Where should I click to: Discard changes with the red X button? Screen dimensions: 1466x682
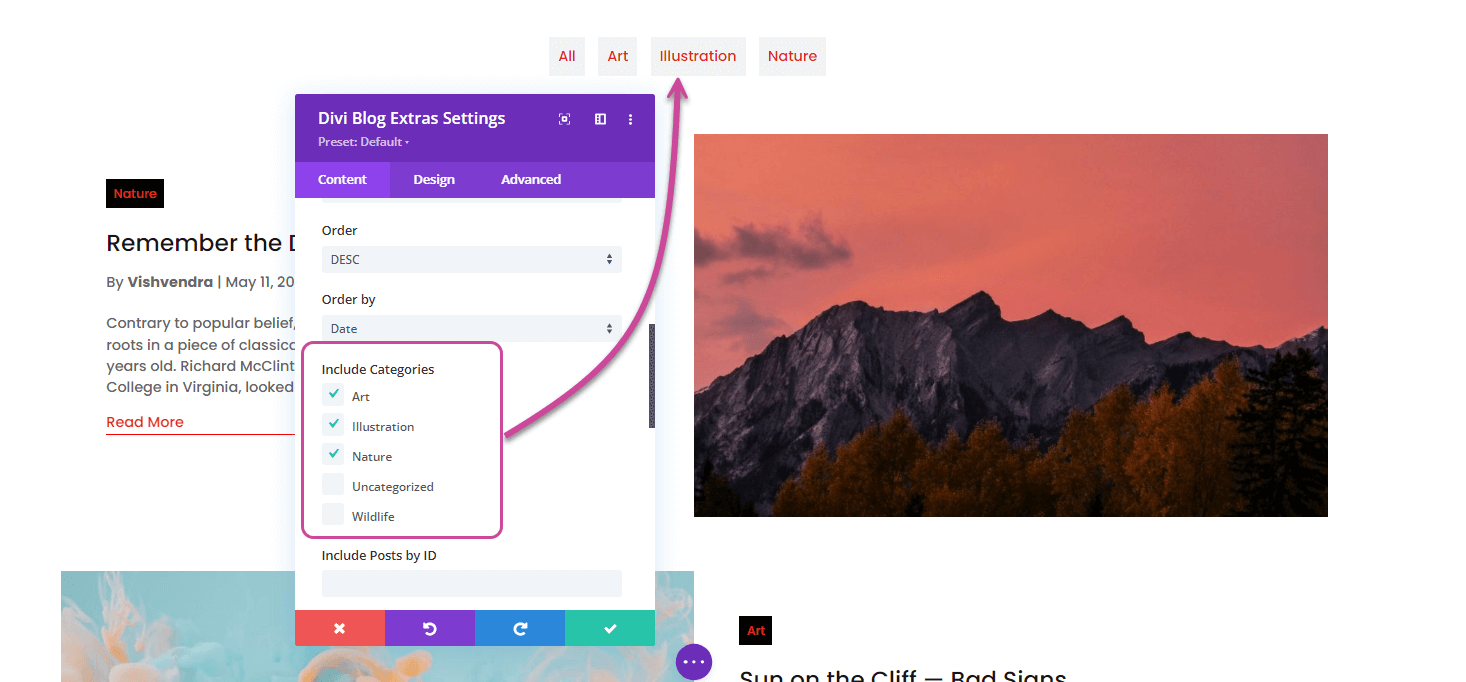tap(340, 628)
